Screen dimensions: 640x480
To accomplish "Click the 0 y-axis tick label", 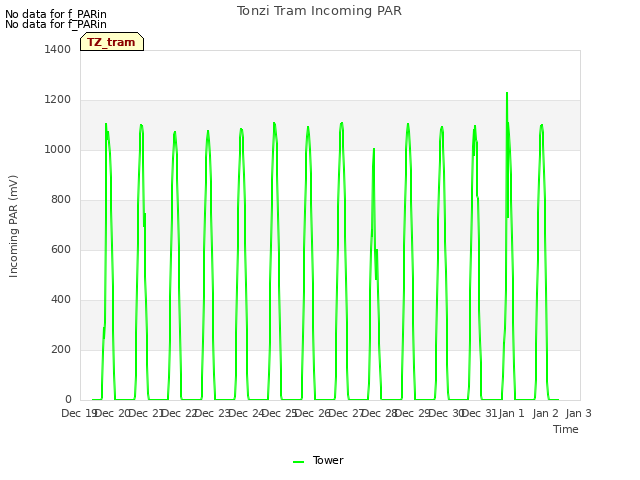I will [x=68, y=399].
